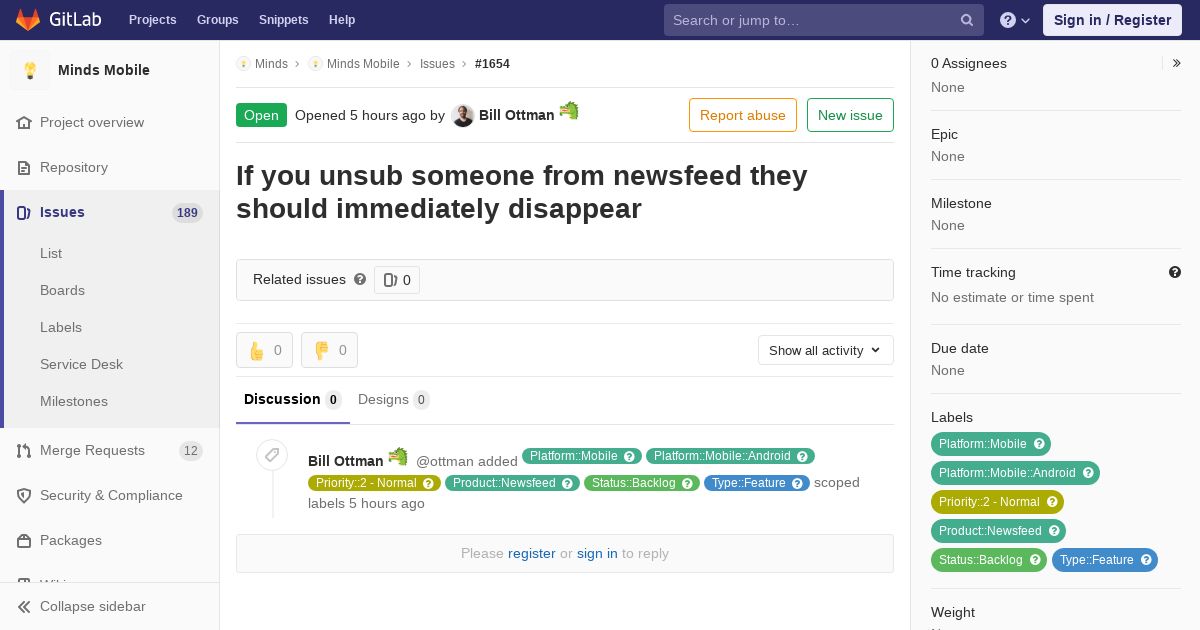1200x630 pixels.
Task: Open the Snippets menu item
Action: [283, 20]
